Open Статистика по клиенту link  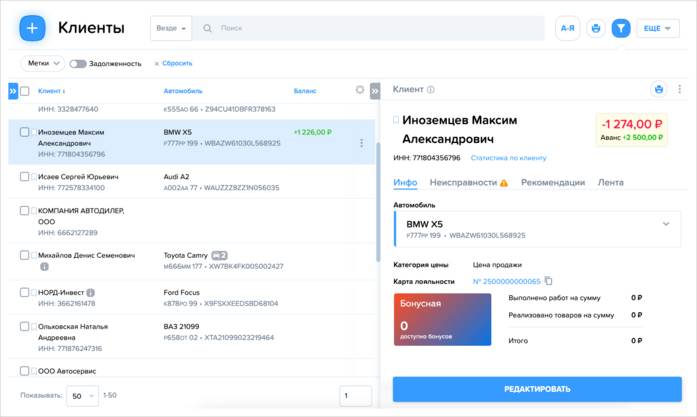tap(509, 158)
